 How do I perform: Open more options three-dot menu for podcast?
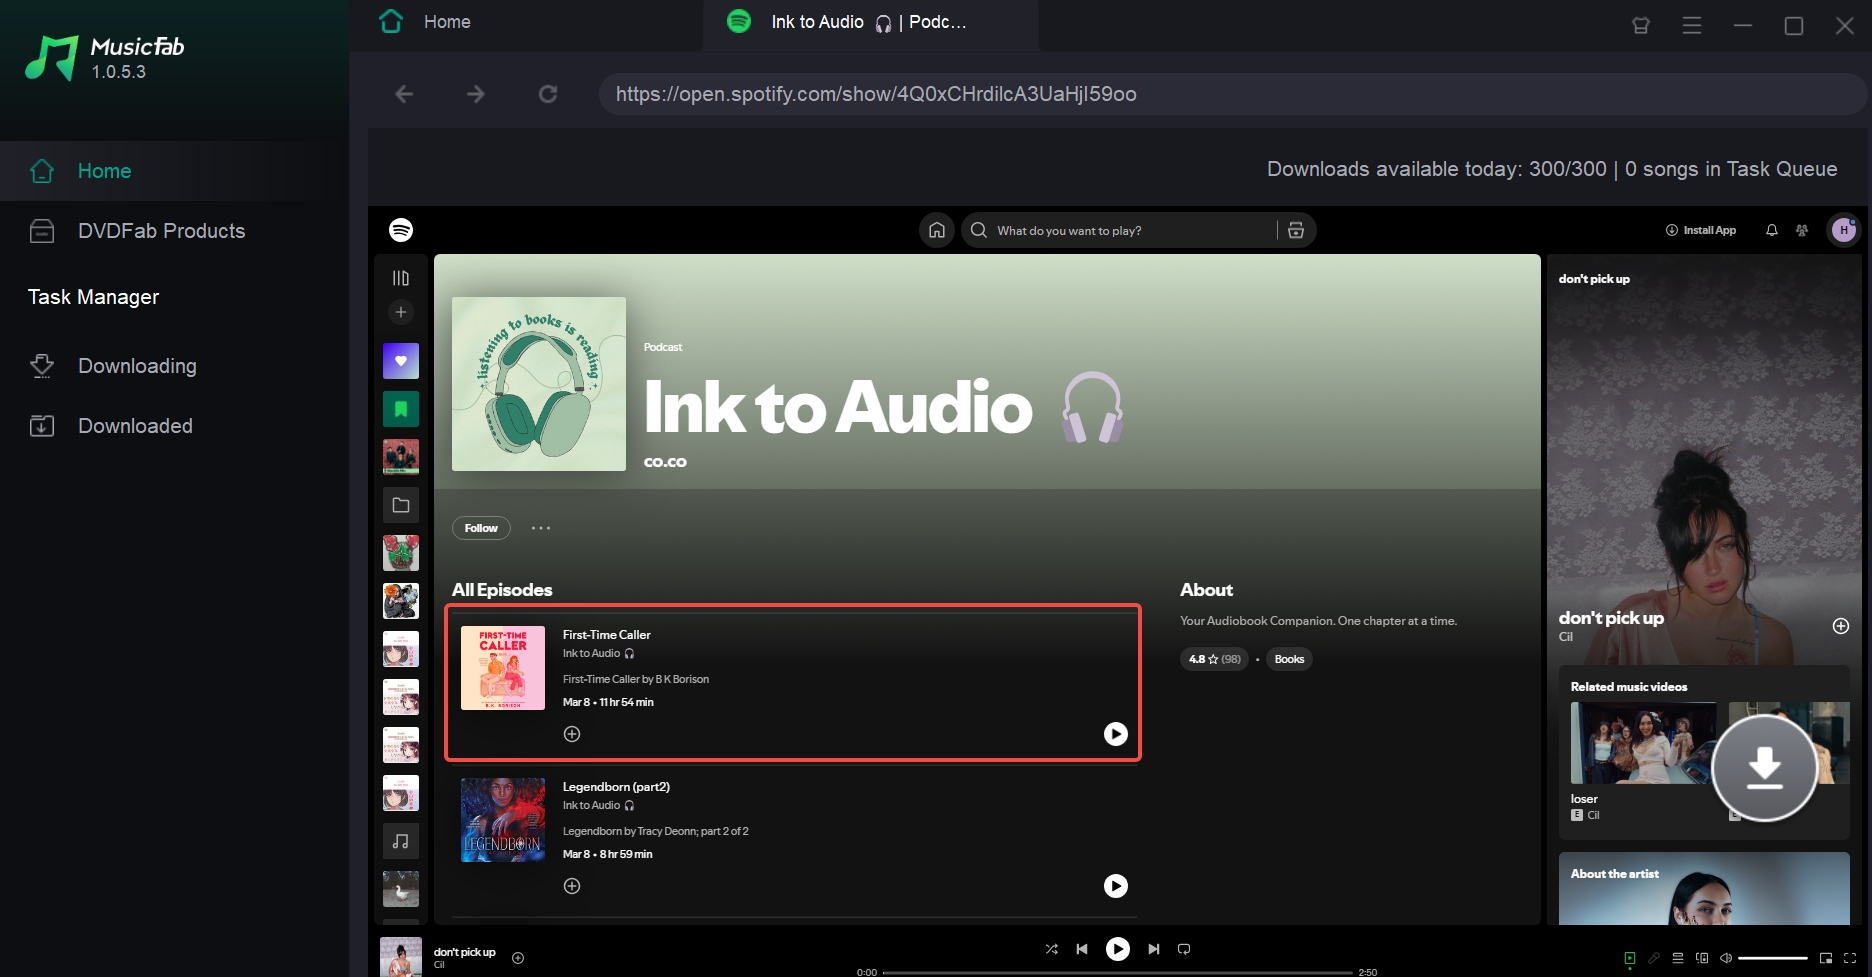(x=541, y=528)
